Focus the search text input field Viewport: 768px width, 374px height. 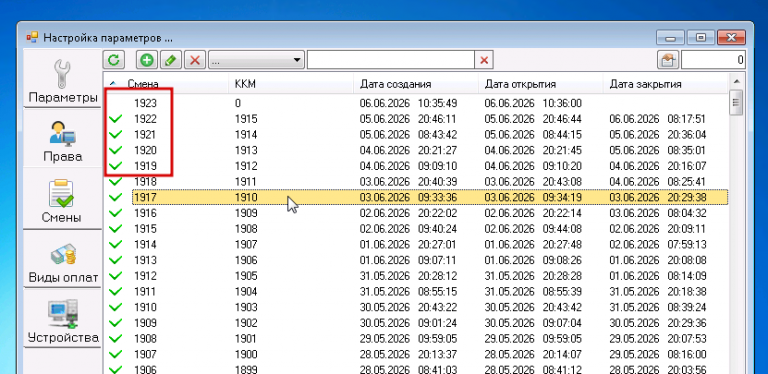pyautogui.click(x=391, y=60)
